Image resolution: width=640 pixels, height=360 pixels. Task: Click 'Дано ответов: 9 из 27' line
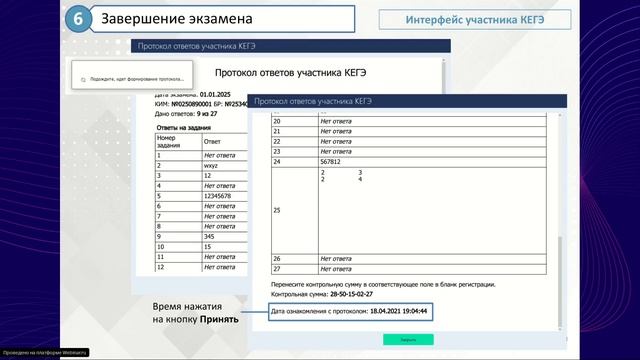coord(186,114)
